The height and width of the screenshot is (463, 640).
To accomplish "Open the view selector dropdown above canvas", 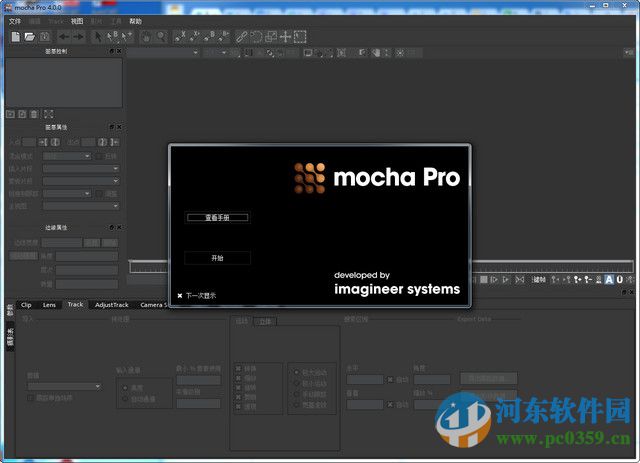I will (163, 53).
